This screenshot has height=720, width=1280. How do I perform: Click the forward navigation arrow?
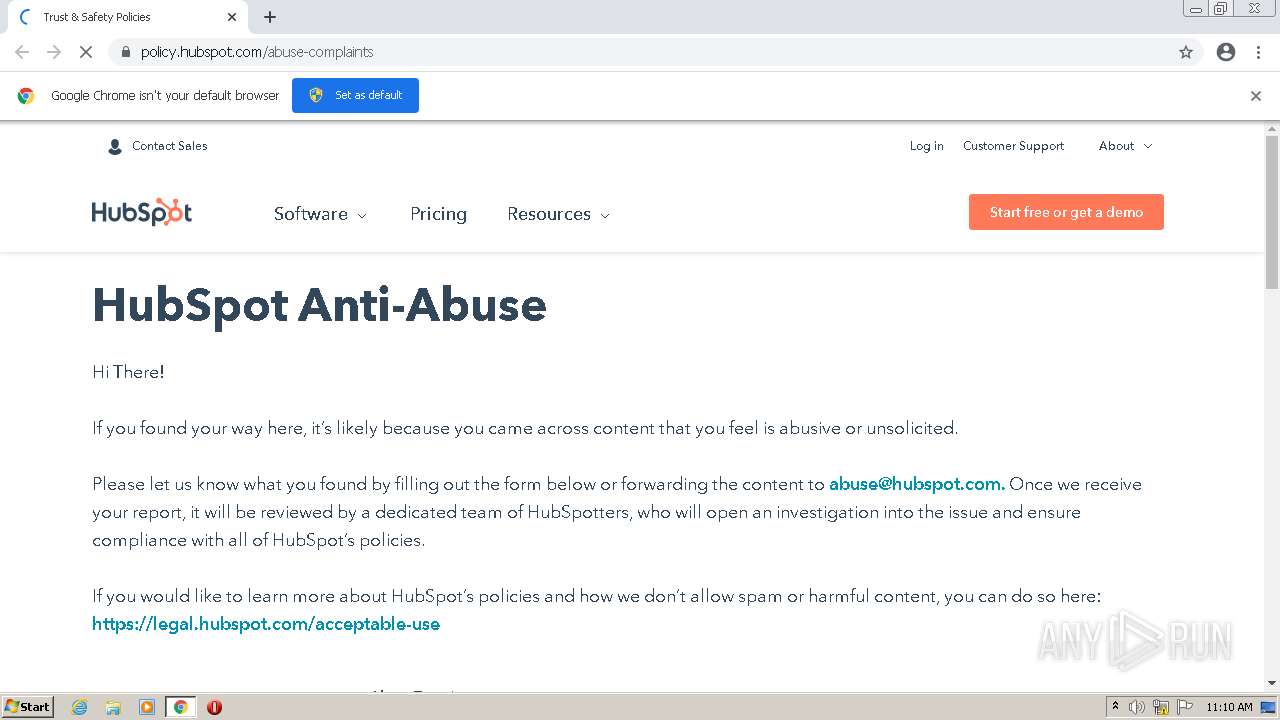click(54, 52)
